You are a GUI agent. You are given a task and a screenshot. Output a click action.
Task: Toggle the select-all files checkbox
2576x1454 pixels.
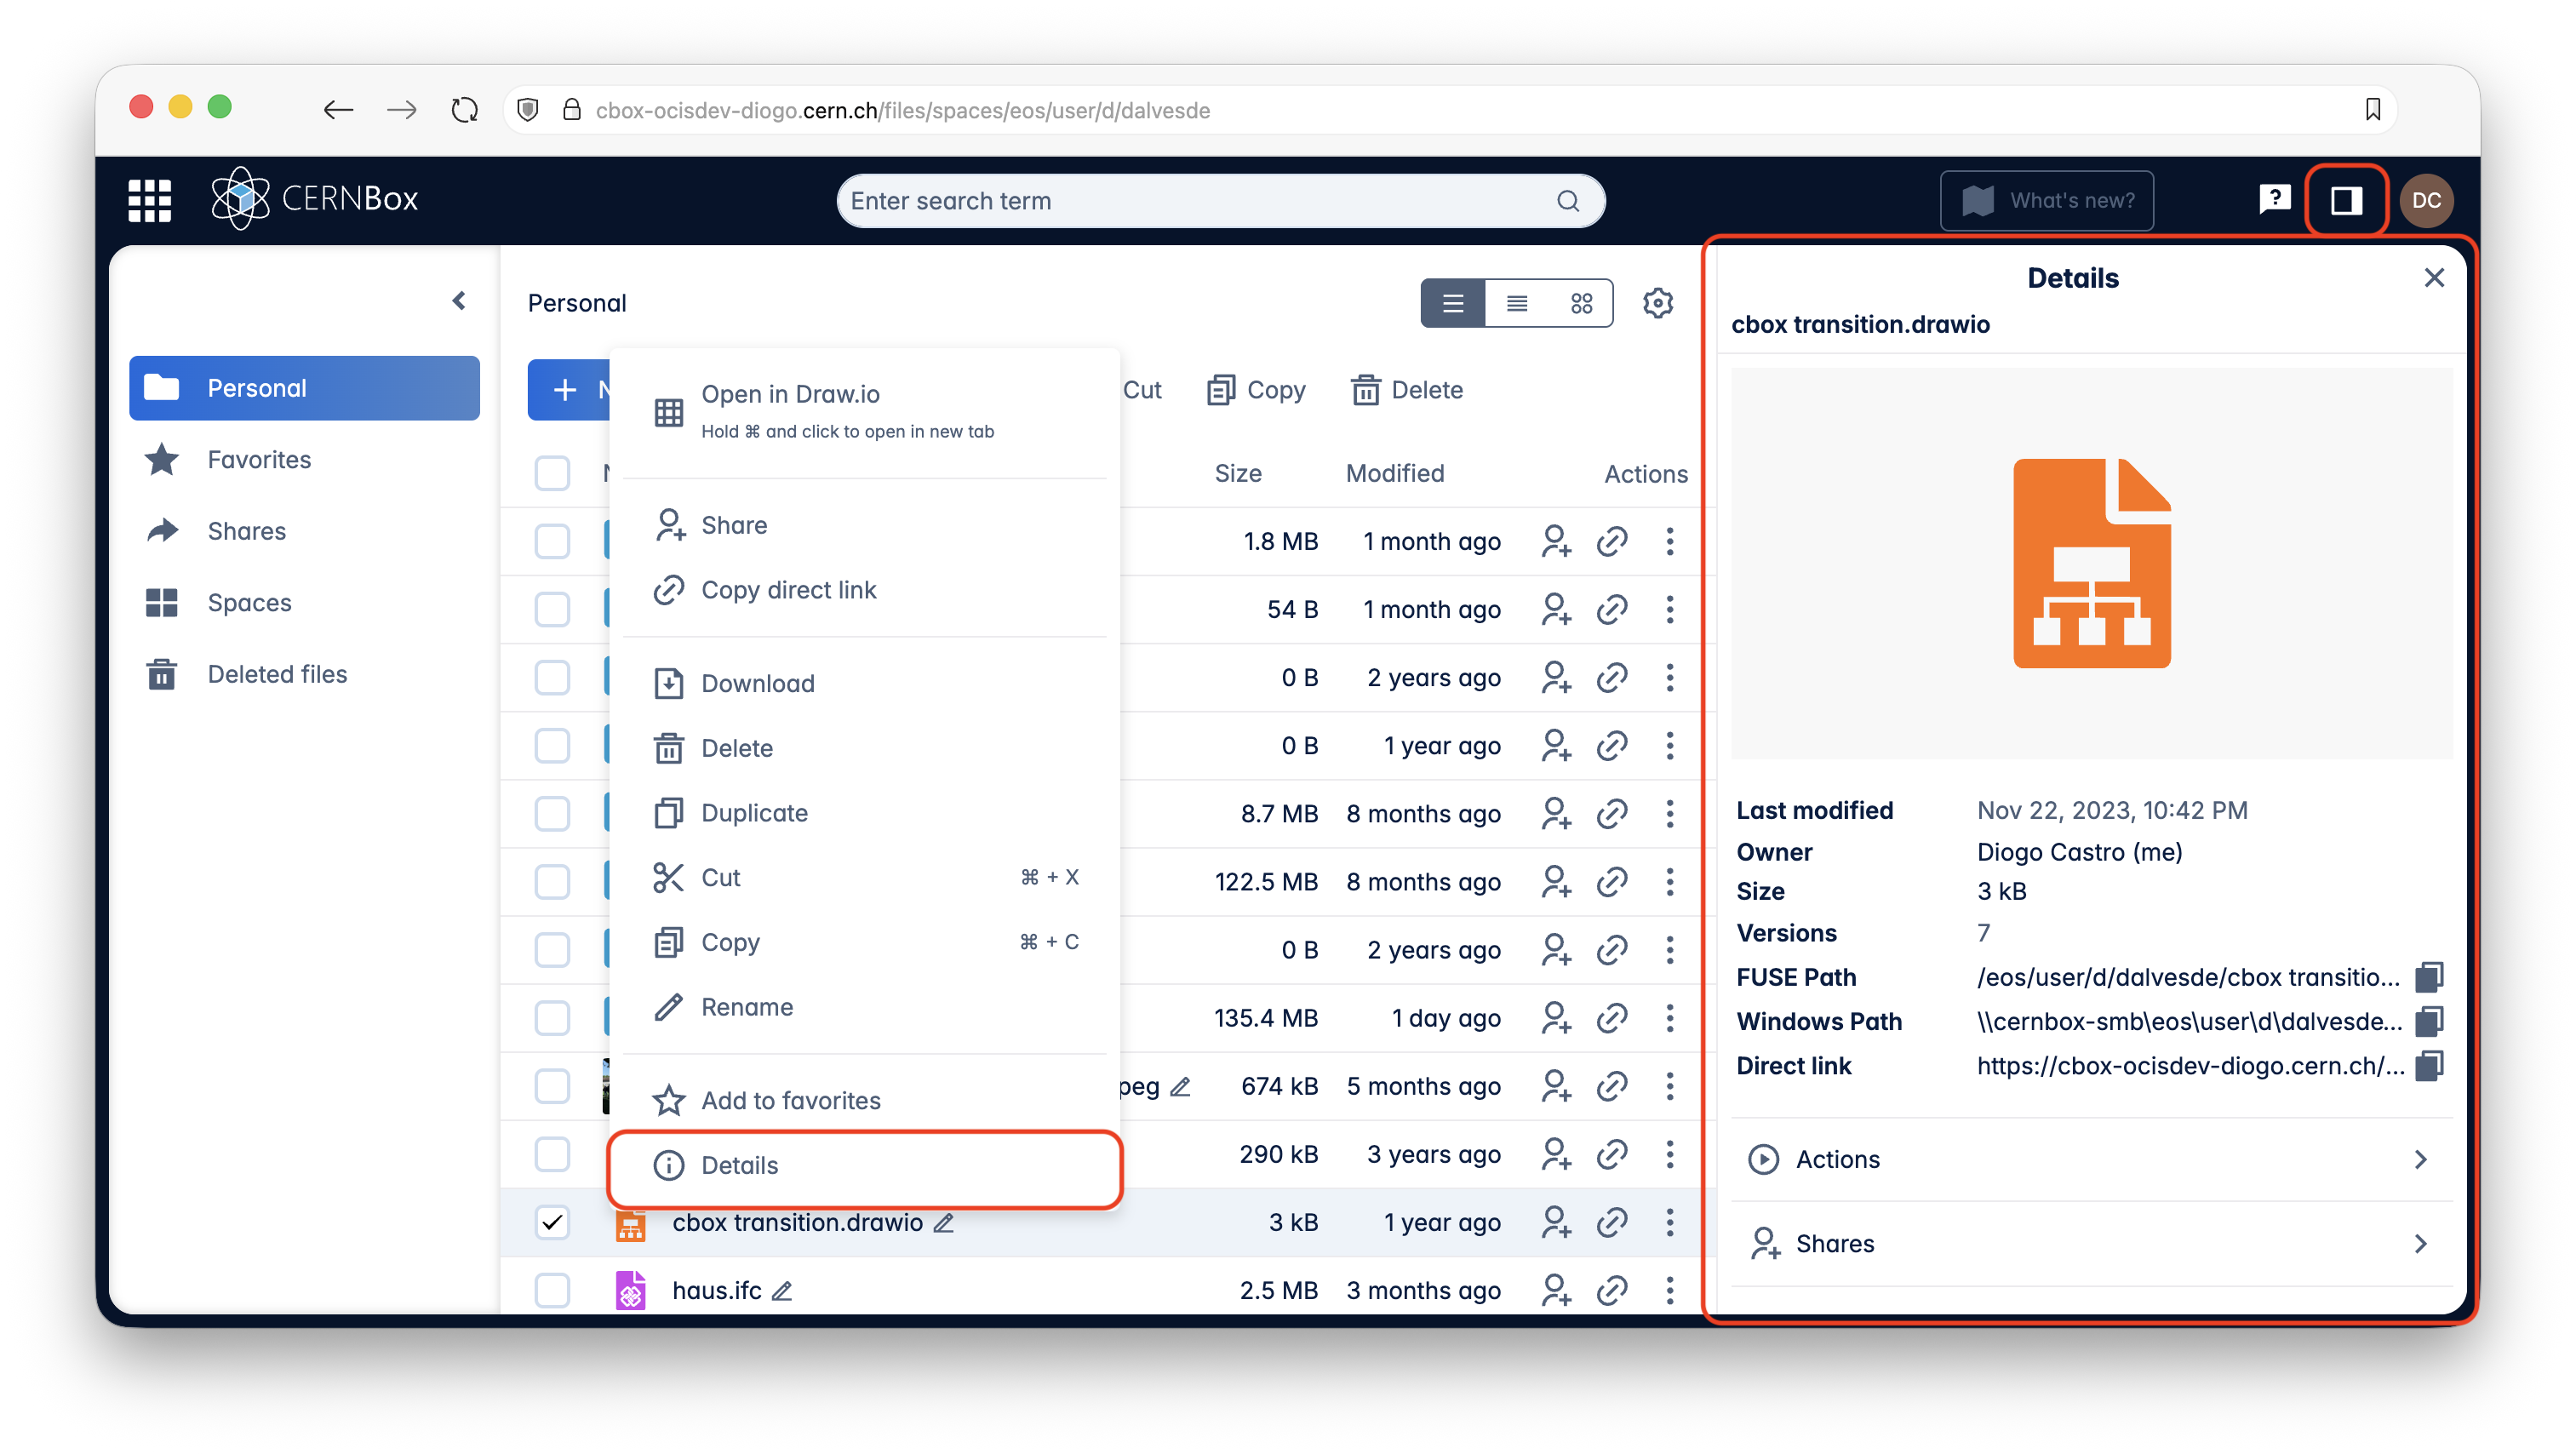(552, 473)
